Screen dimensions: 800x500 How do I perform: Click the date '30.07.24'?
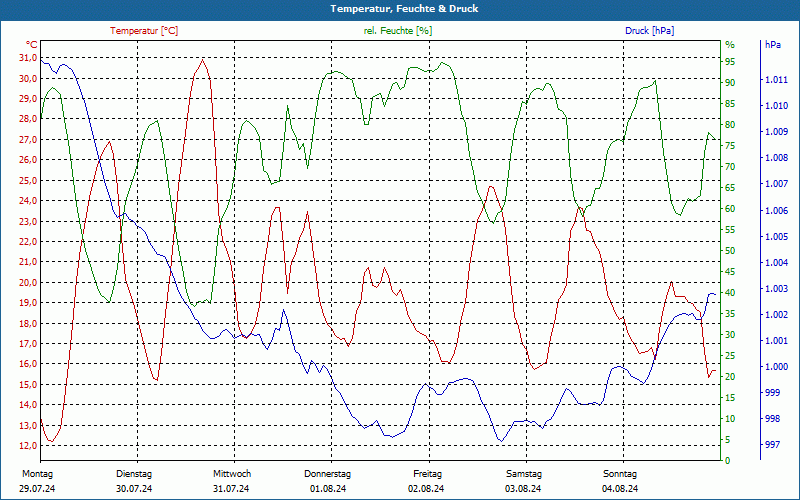(x=134, y=489)
